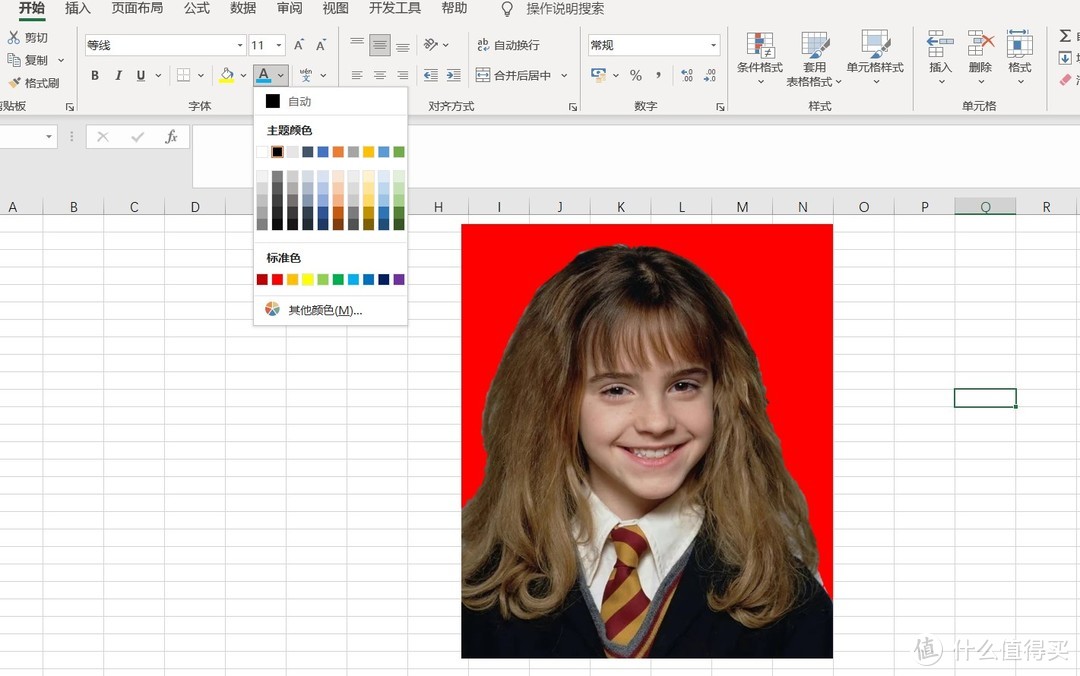Click the phonetic guide 文 icon

point(306,75)
